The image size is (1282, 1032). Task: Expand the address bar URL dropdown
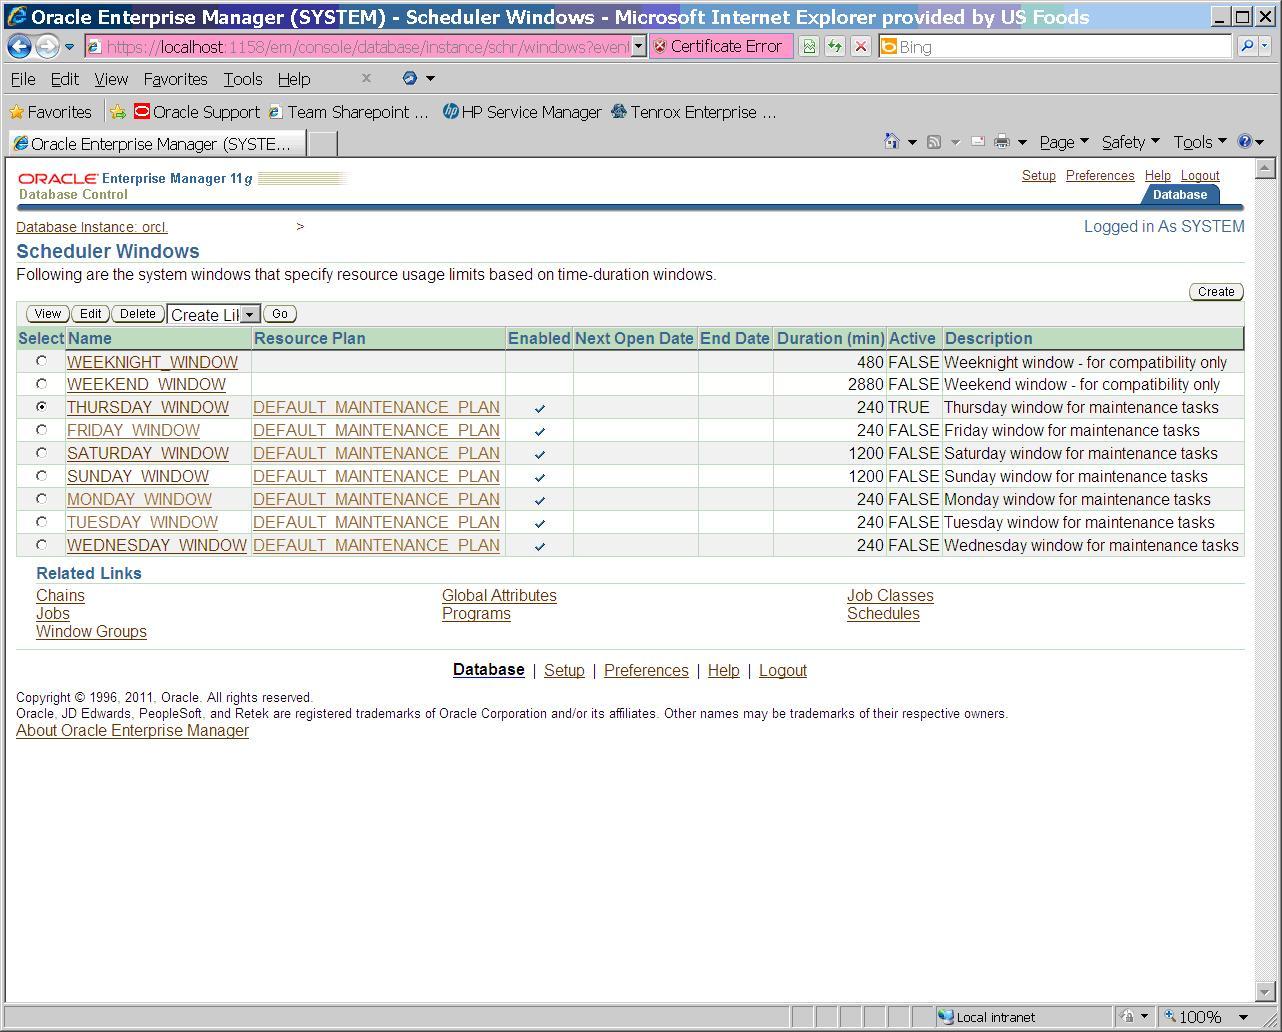638,47
